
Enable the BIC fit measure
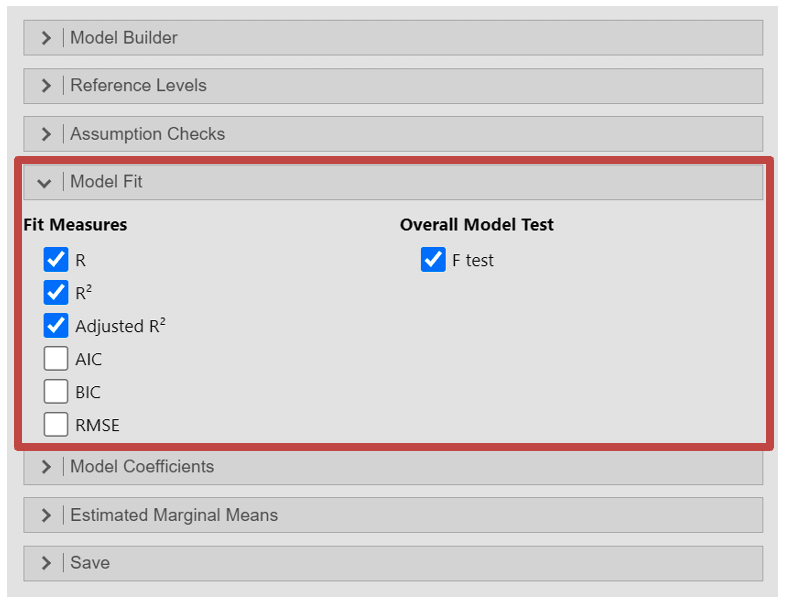tap(56, 392)
